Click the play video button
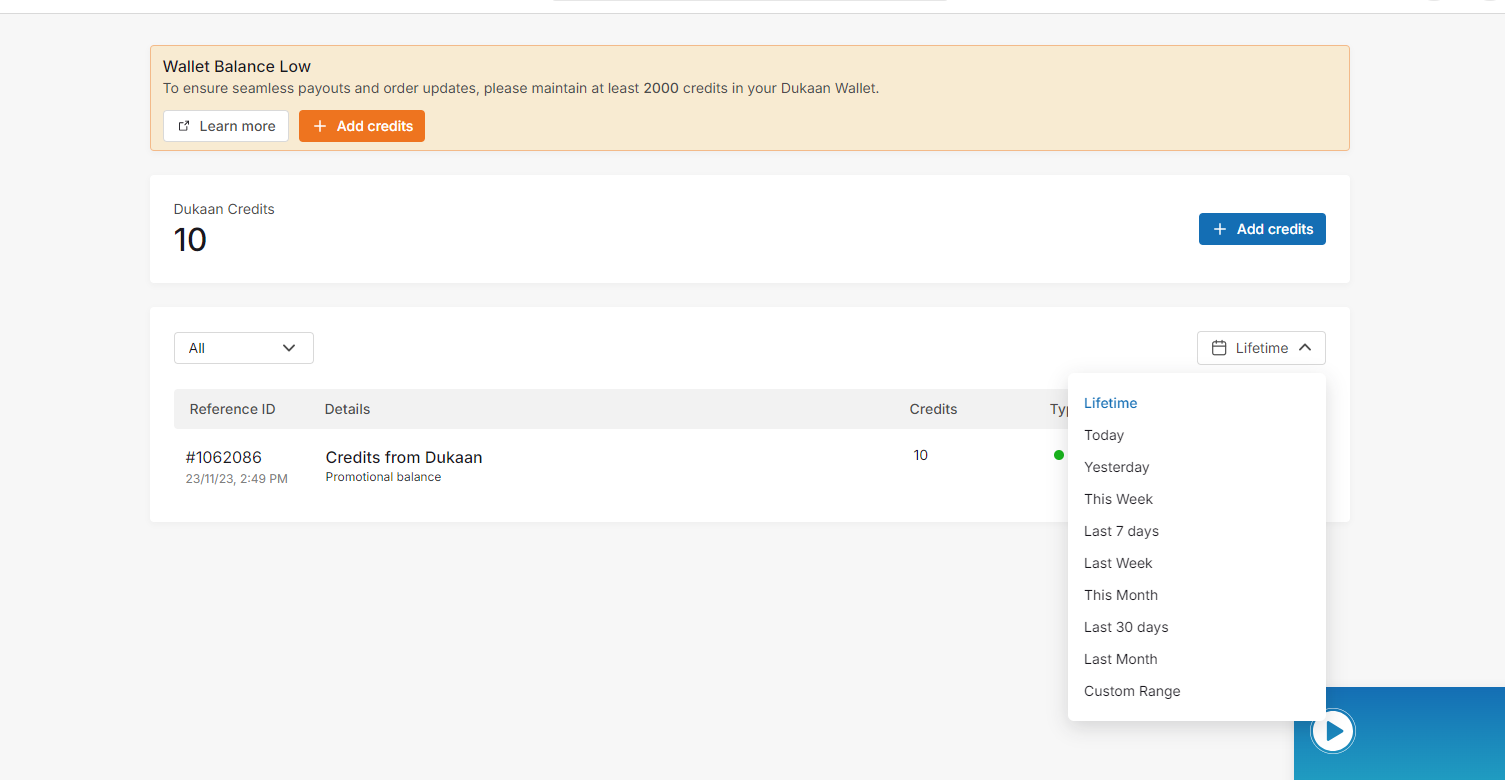This screenshot has width=1505, height=780. coord(1333,732)
